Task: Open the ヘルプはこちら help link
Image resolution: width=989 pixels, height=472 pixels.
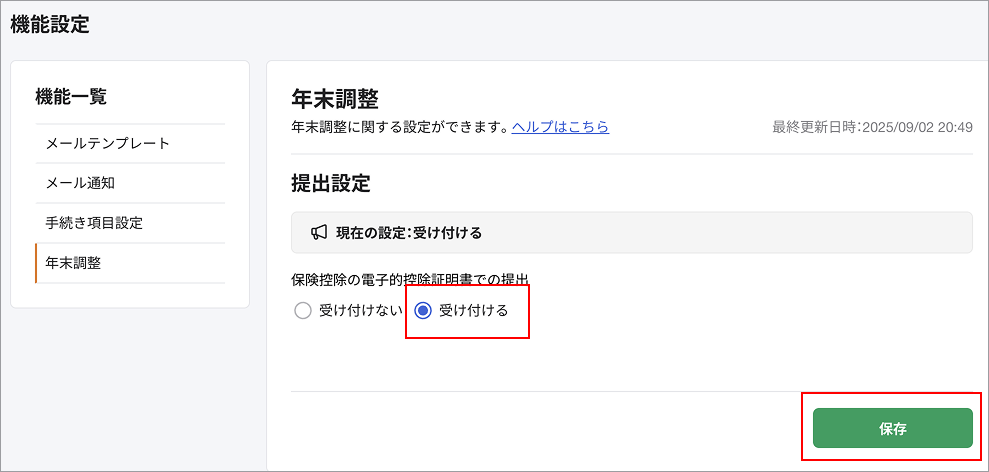Action: pos(560,127)
